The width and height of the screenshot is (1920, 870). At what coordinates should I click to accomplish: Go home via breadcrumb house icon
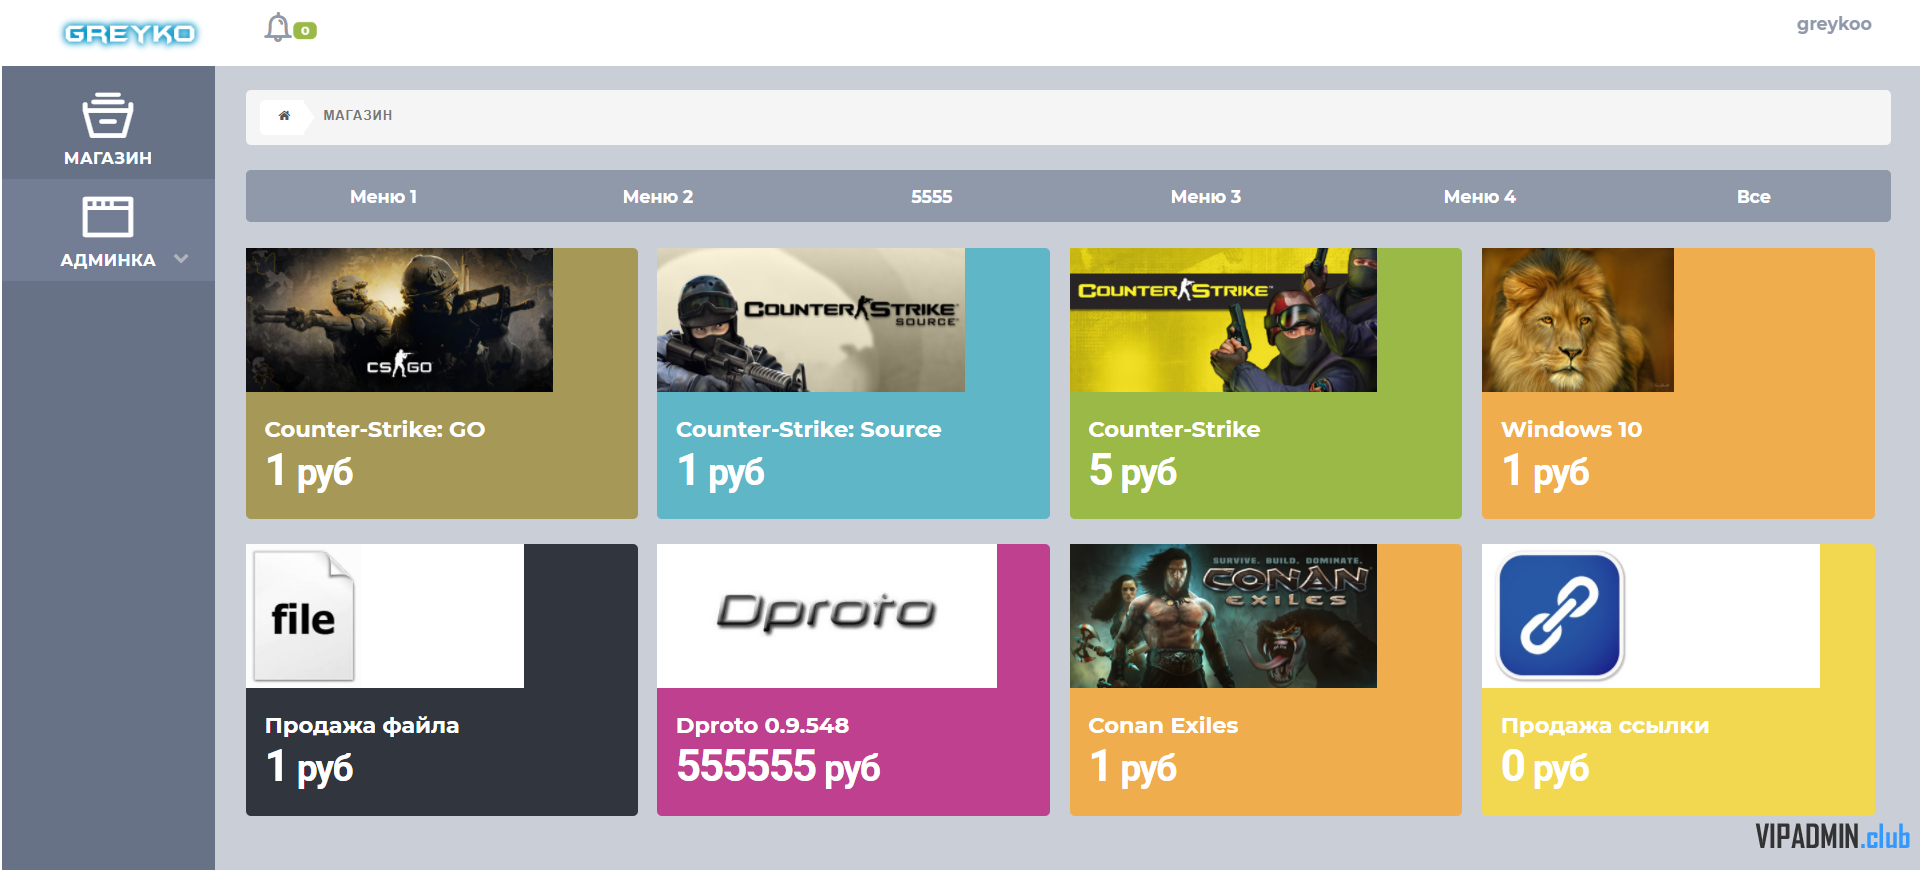click(284, 116)
